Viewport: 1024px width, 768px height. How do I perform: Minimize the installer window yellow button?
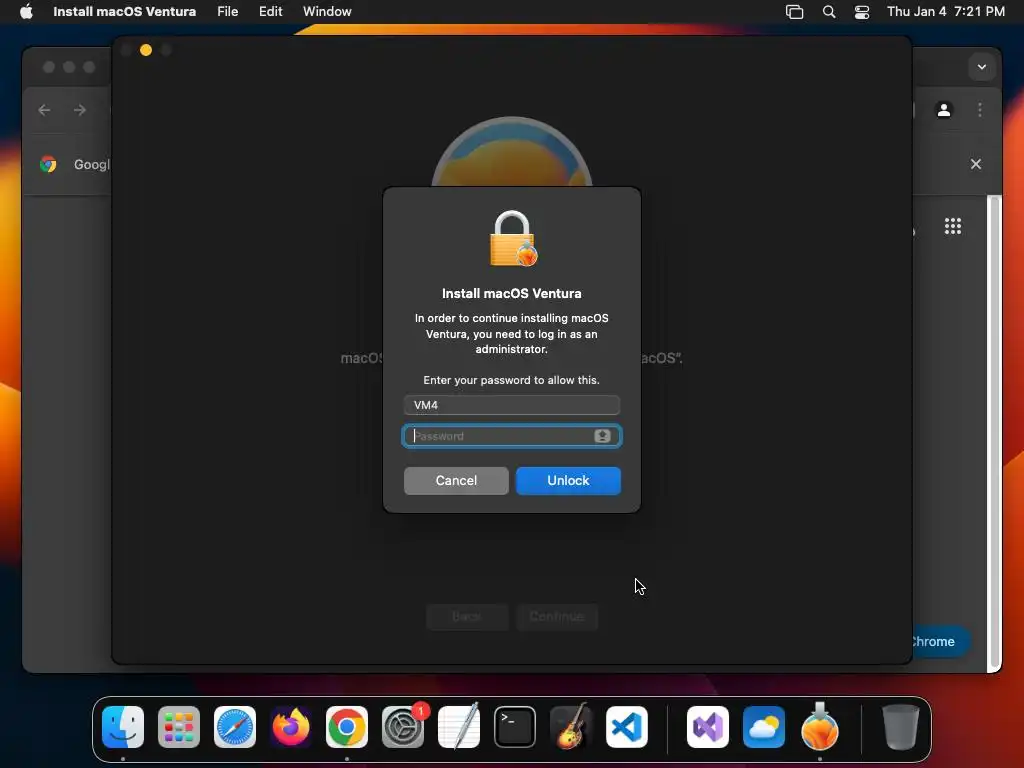pyautogui.click(x=146, y=50)
